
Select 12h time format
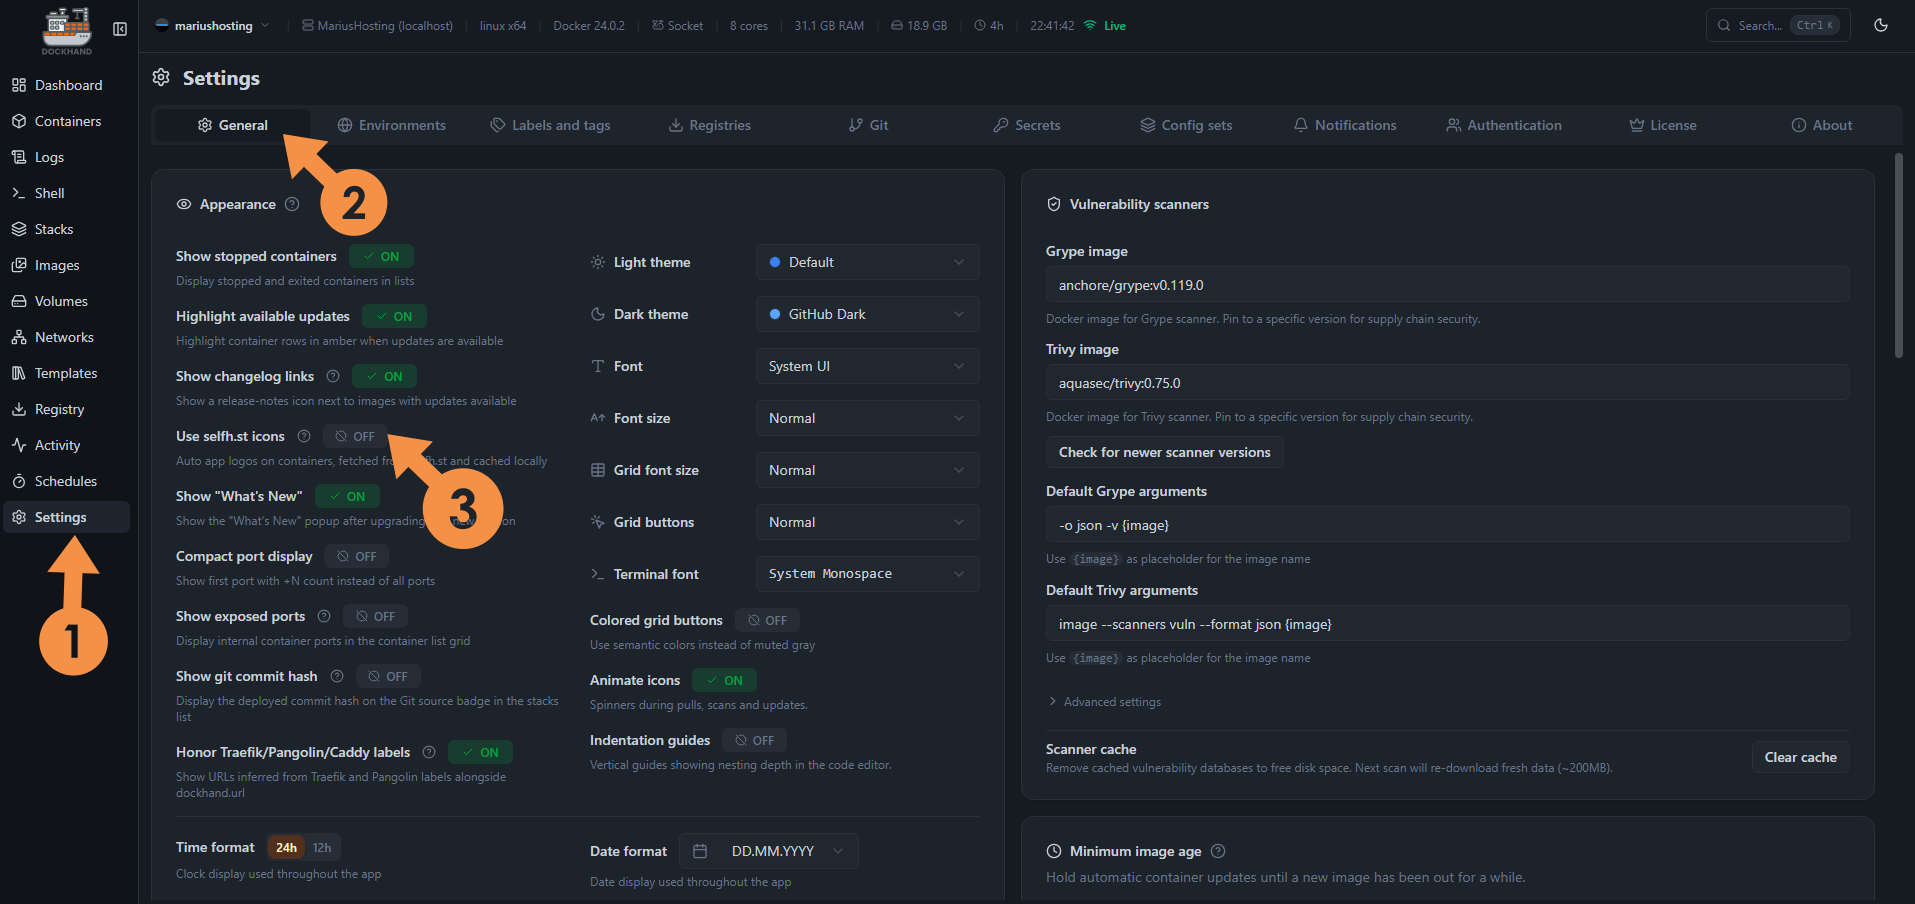pyautogui.click(x=322, y=848)
